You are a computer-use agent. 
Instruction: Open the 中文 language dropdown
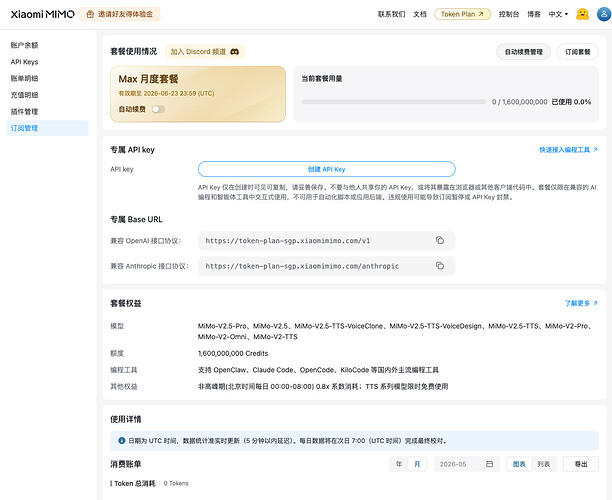[558, 14]
